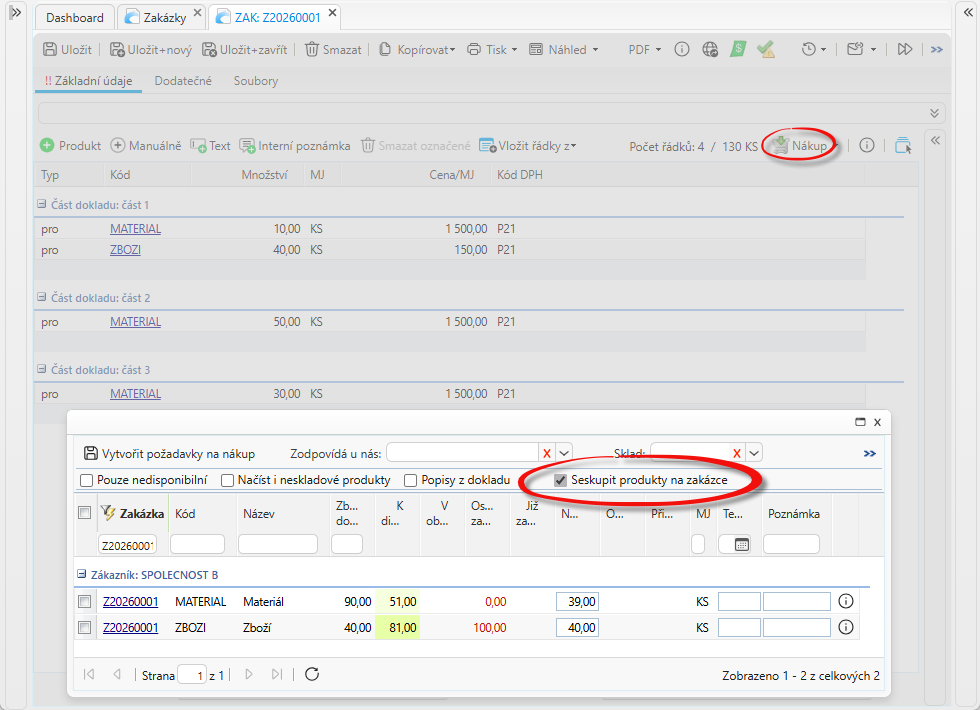Click Vytvořit požadavky na nákup
The width and height of the screenshot is (980, 710).
[169, 453]
